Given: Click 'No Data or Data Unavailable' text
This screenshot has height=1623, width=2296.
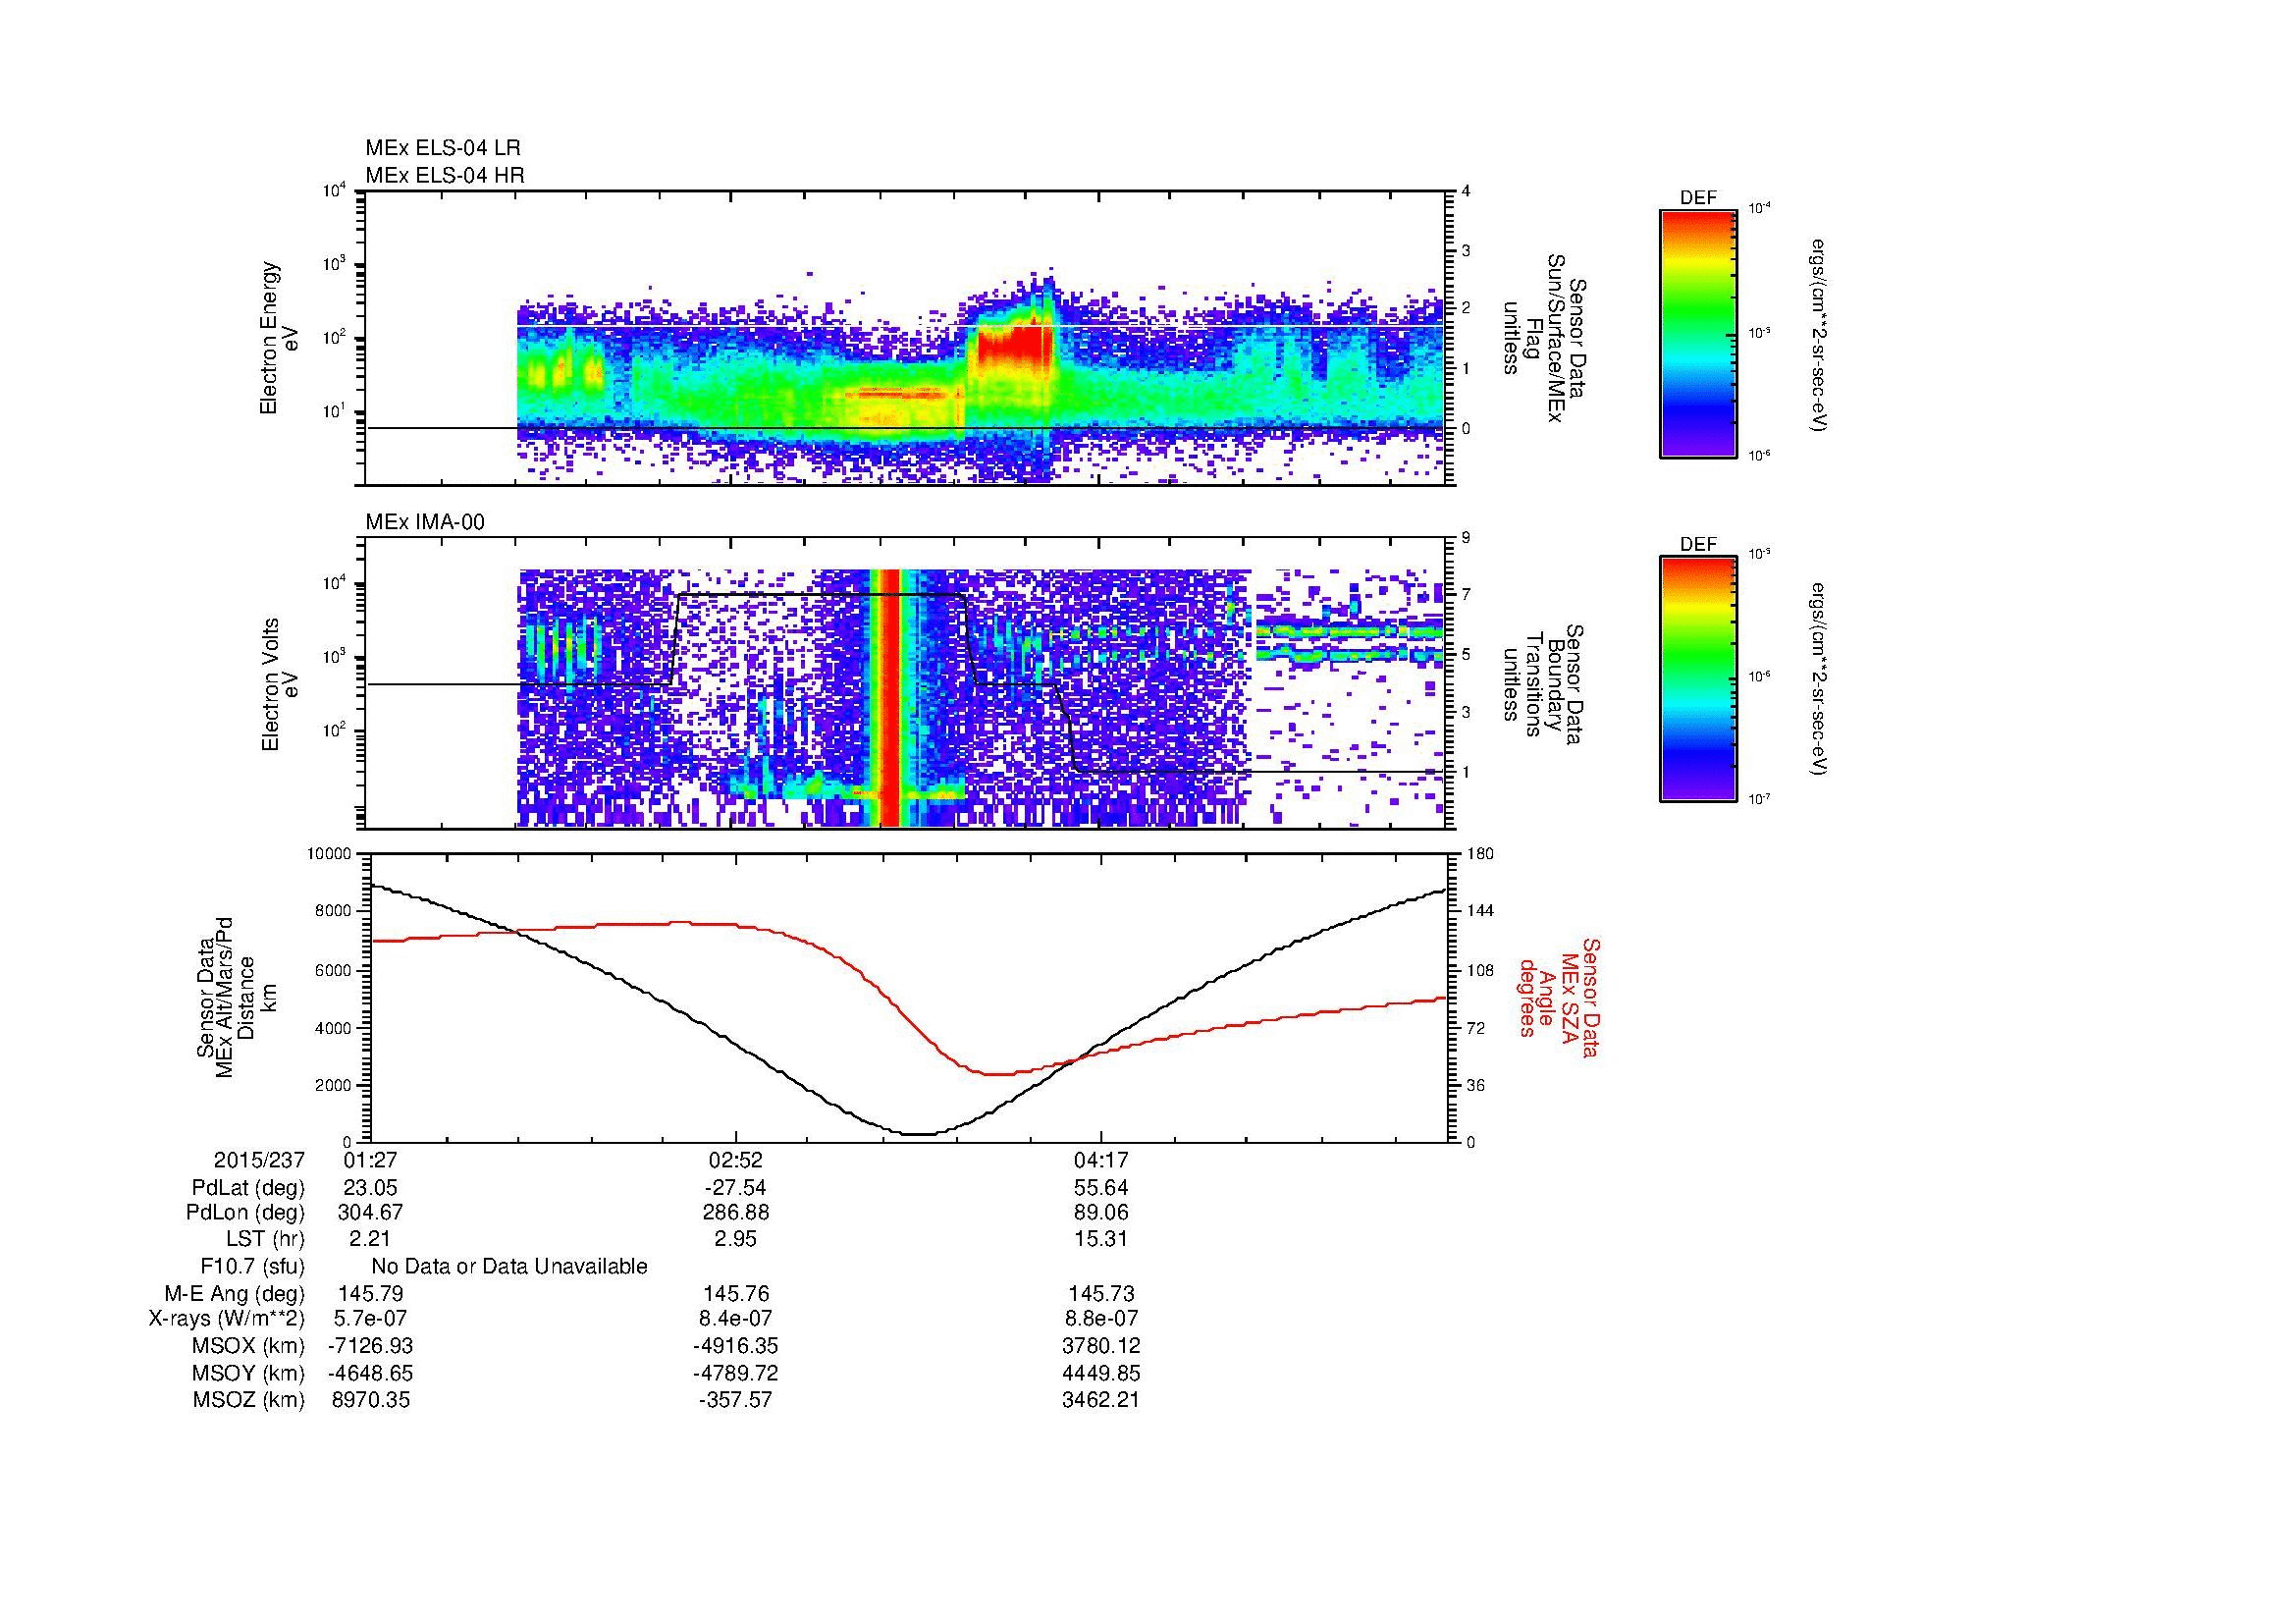Looking at the screenshot, I should 509,1267.
